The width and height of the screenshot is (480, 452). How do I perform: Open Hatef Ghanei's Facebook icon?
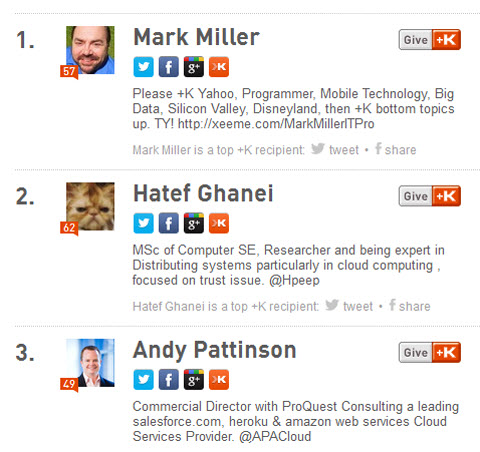pyautogui.click(x=168, y=223)
